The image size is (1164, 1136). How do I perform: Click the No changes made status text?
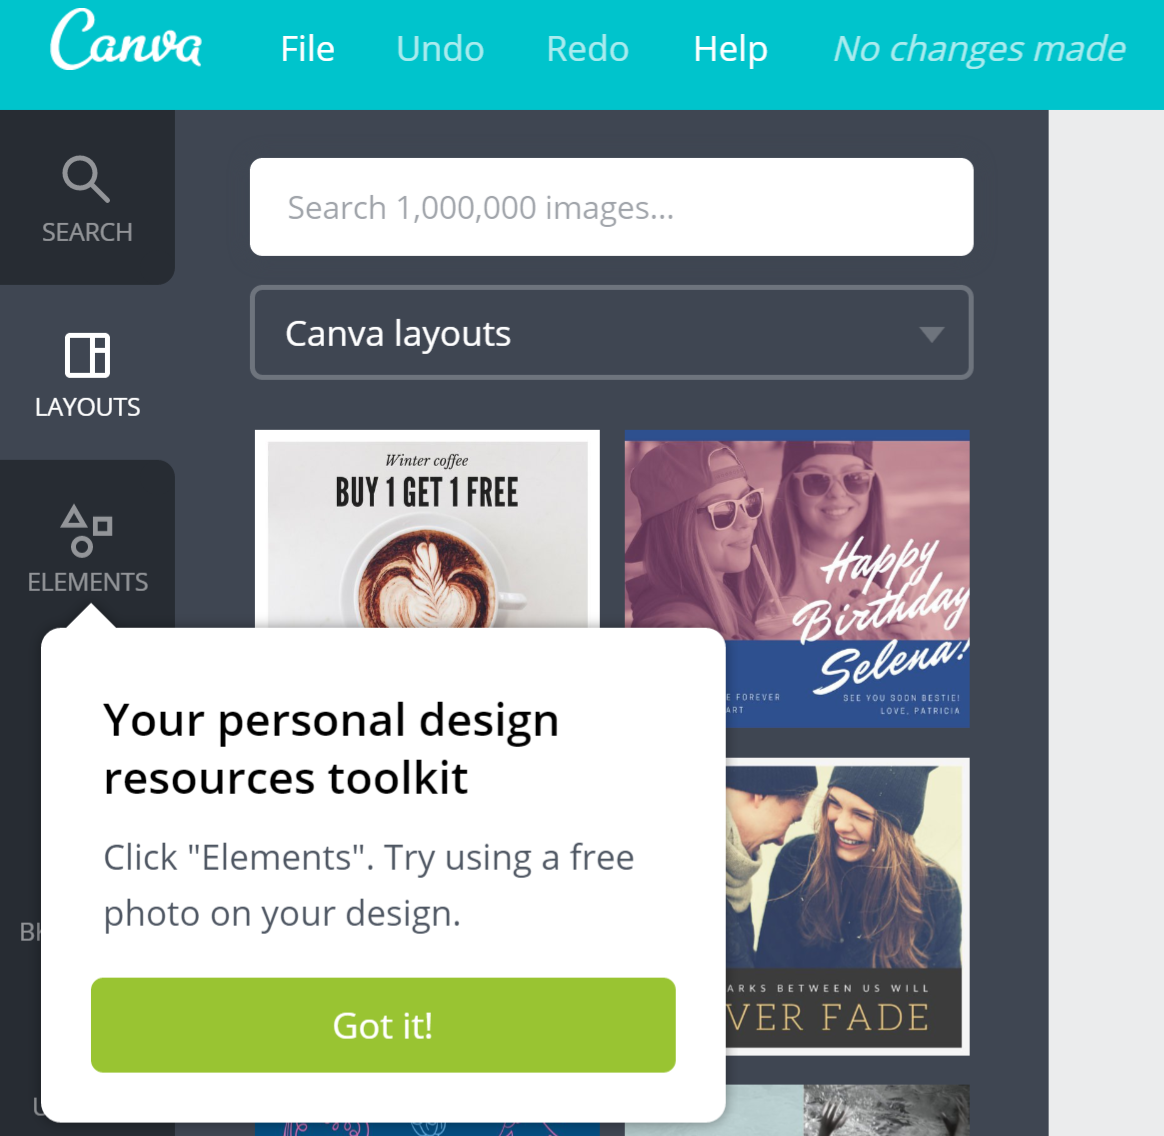click(979, 49)
